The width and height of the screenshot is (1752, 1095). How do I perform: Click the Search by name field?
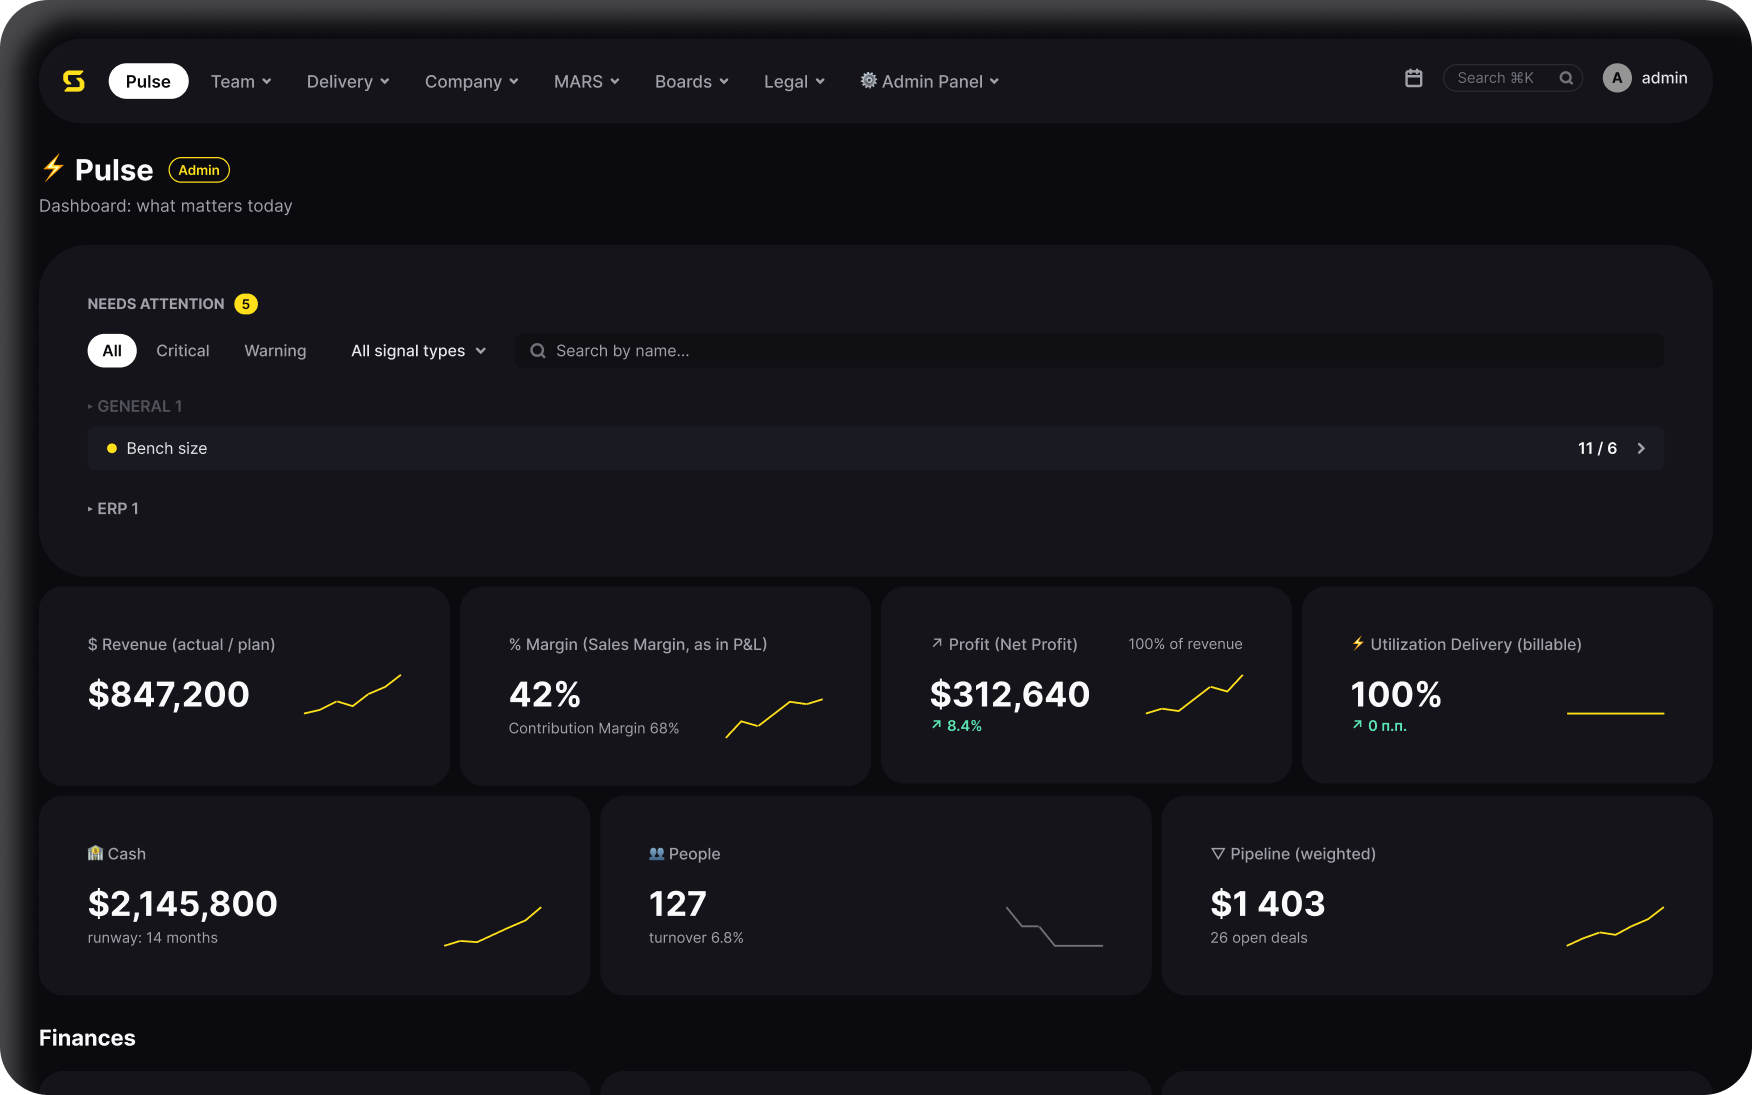[1089, 351]
